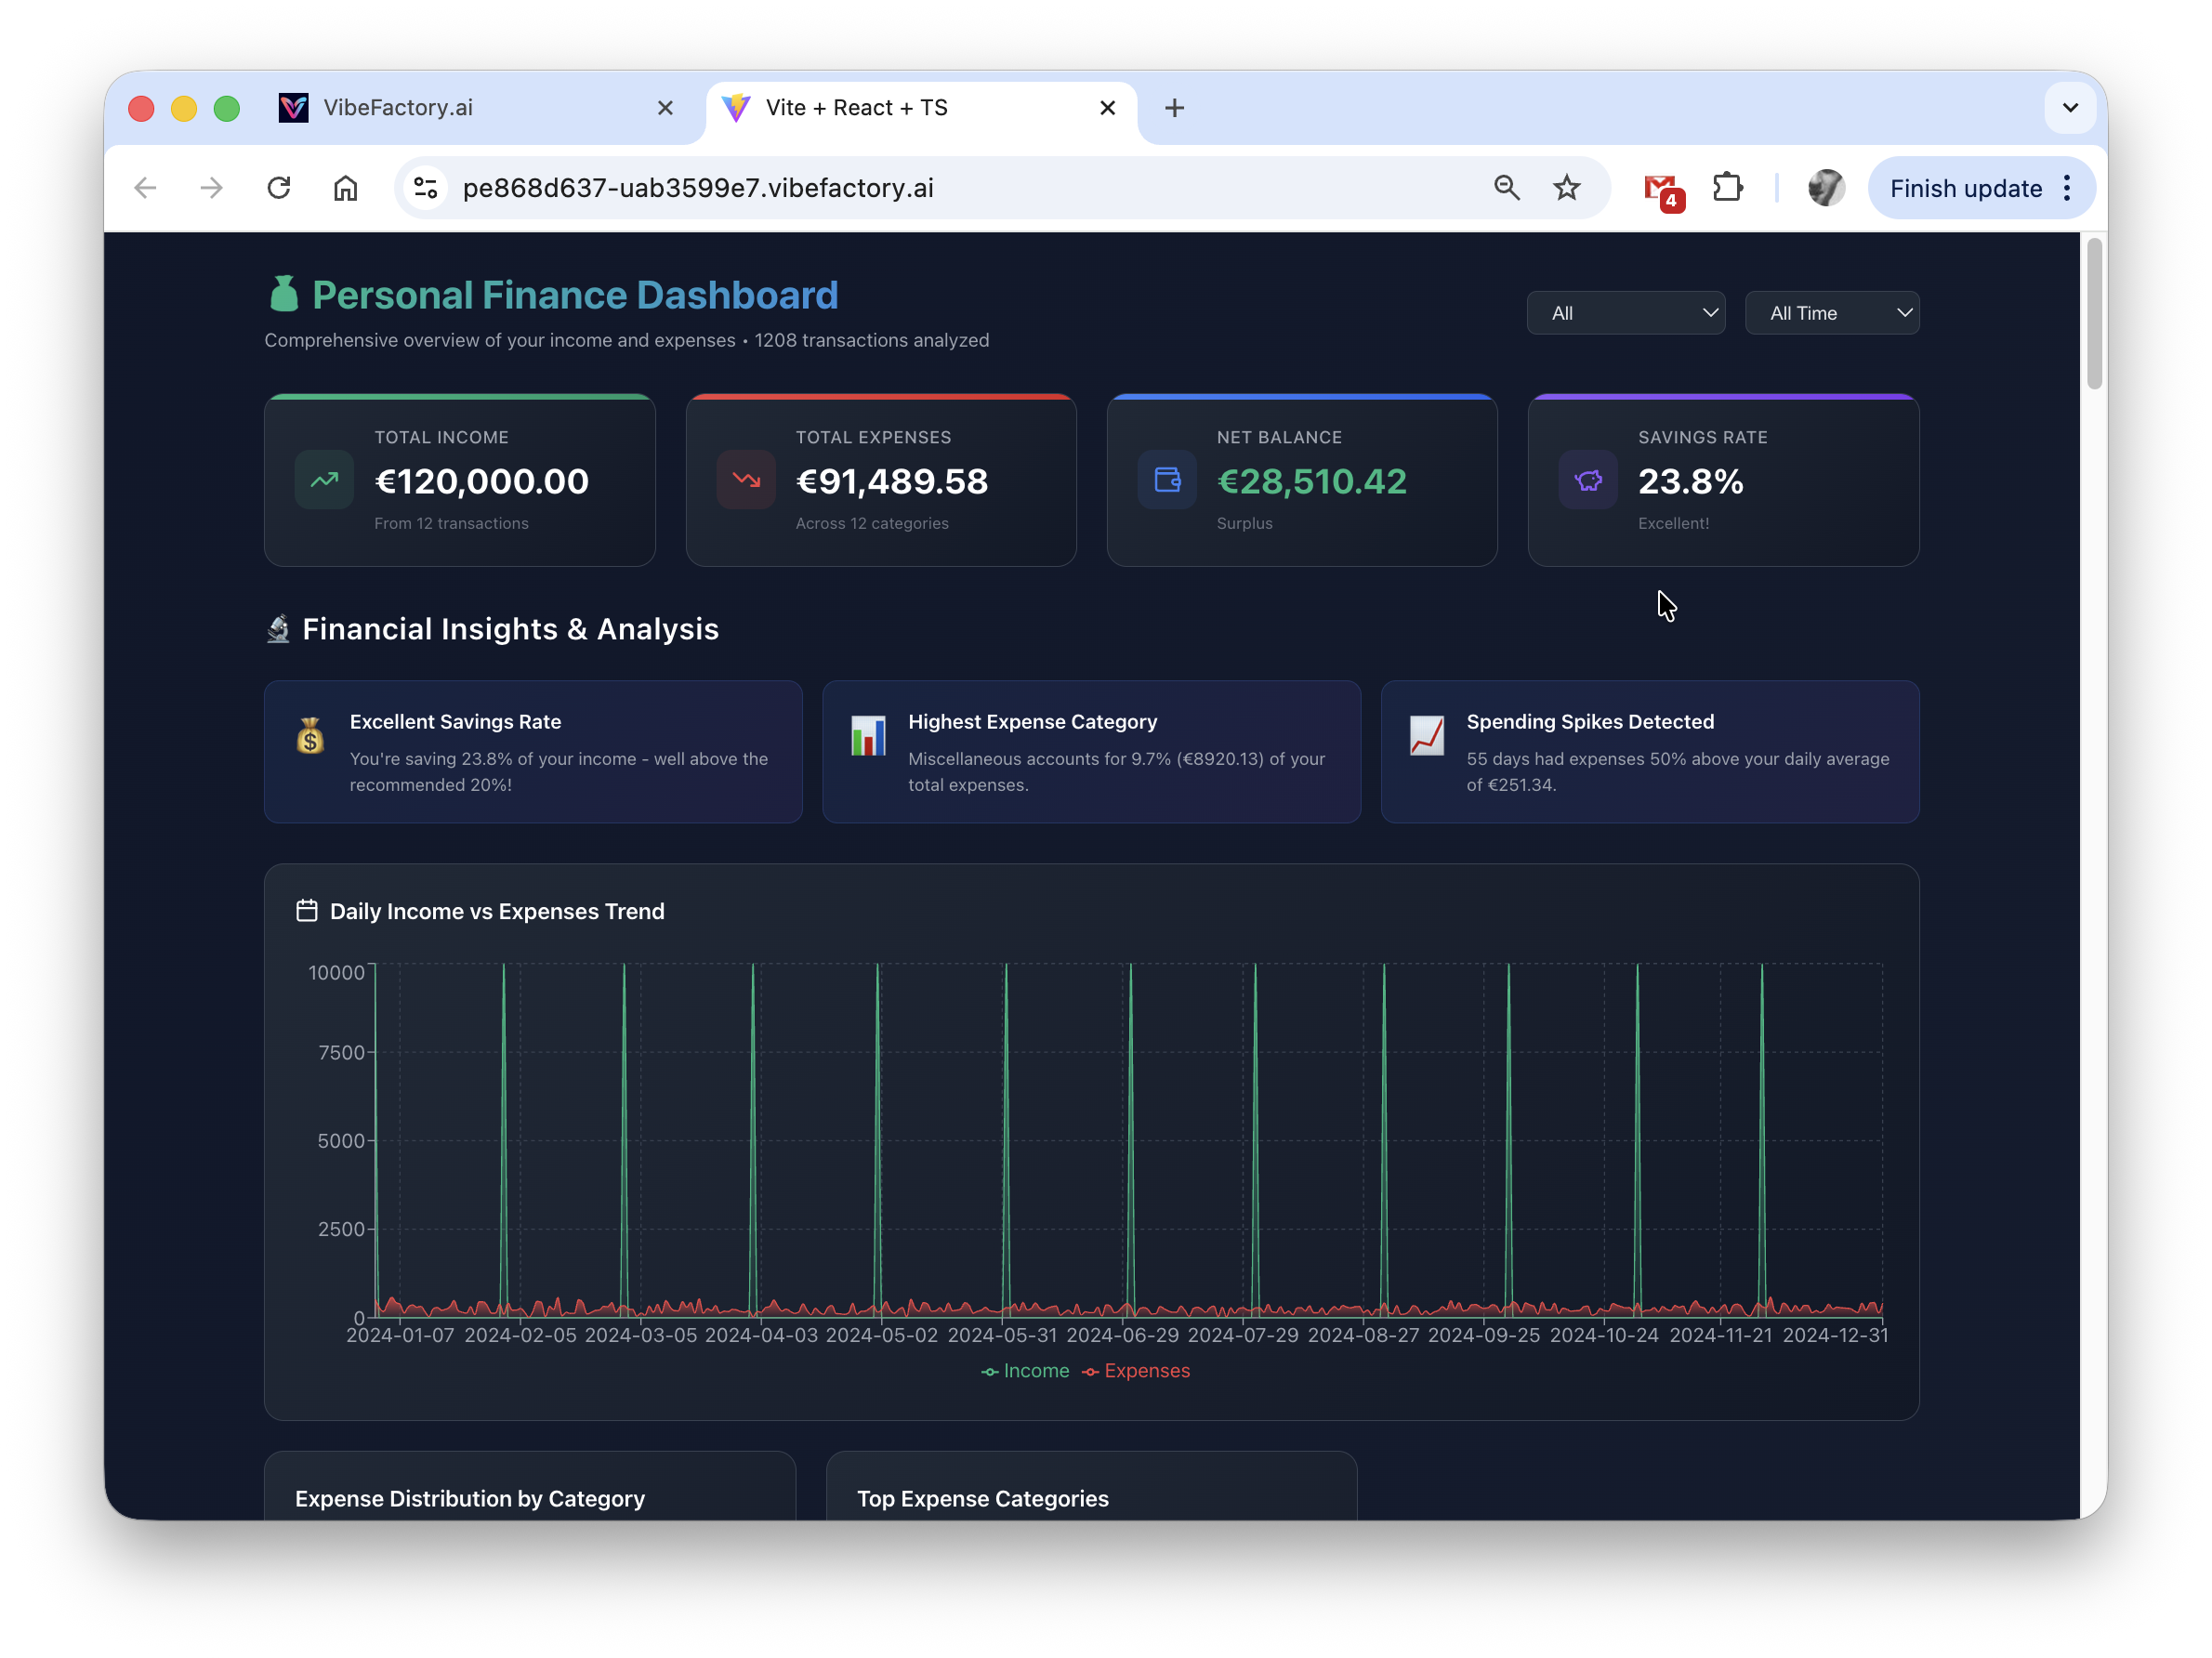Select the Vite + React + TS tab
The height and width of the screenshot is (1658, 2212).
click(x=856, y=107)
